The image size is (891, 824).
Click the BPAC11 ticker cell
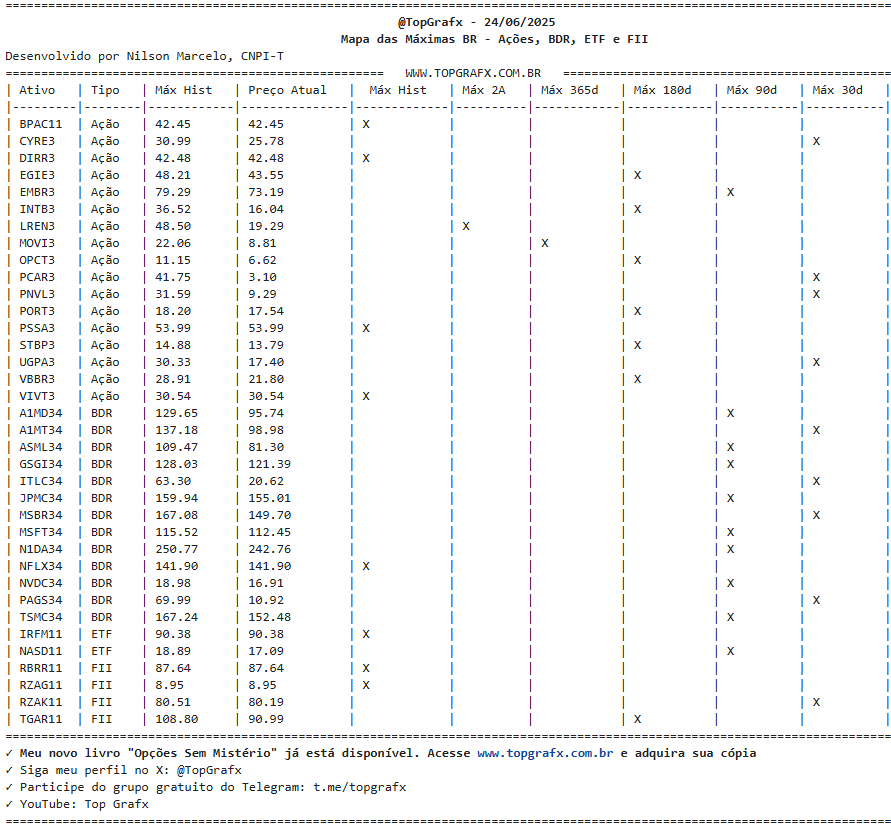click(x=40, y=124)
